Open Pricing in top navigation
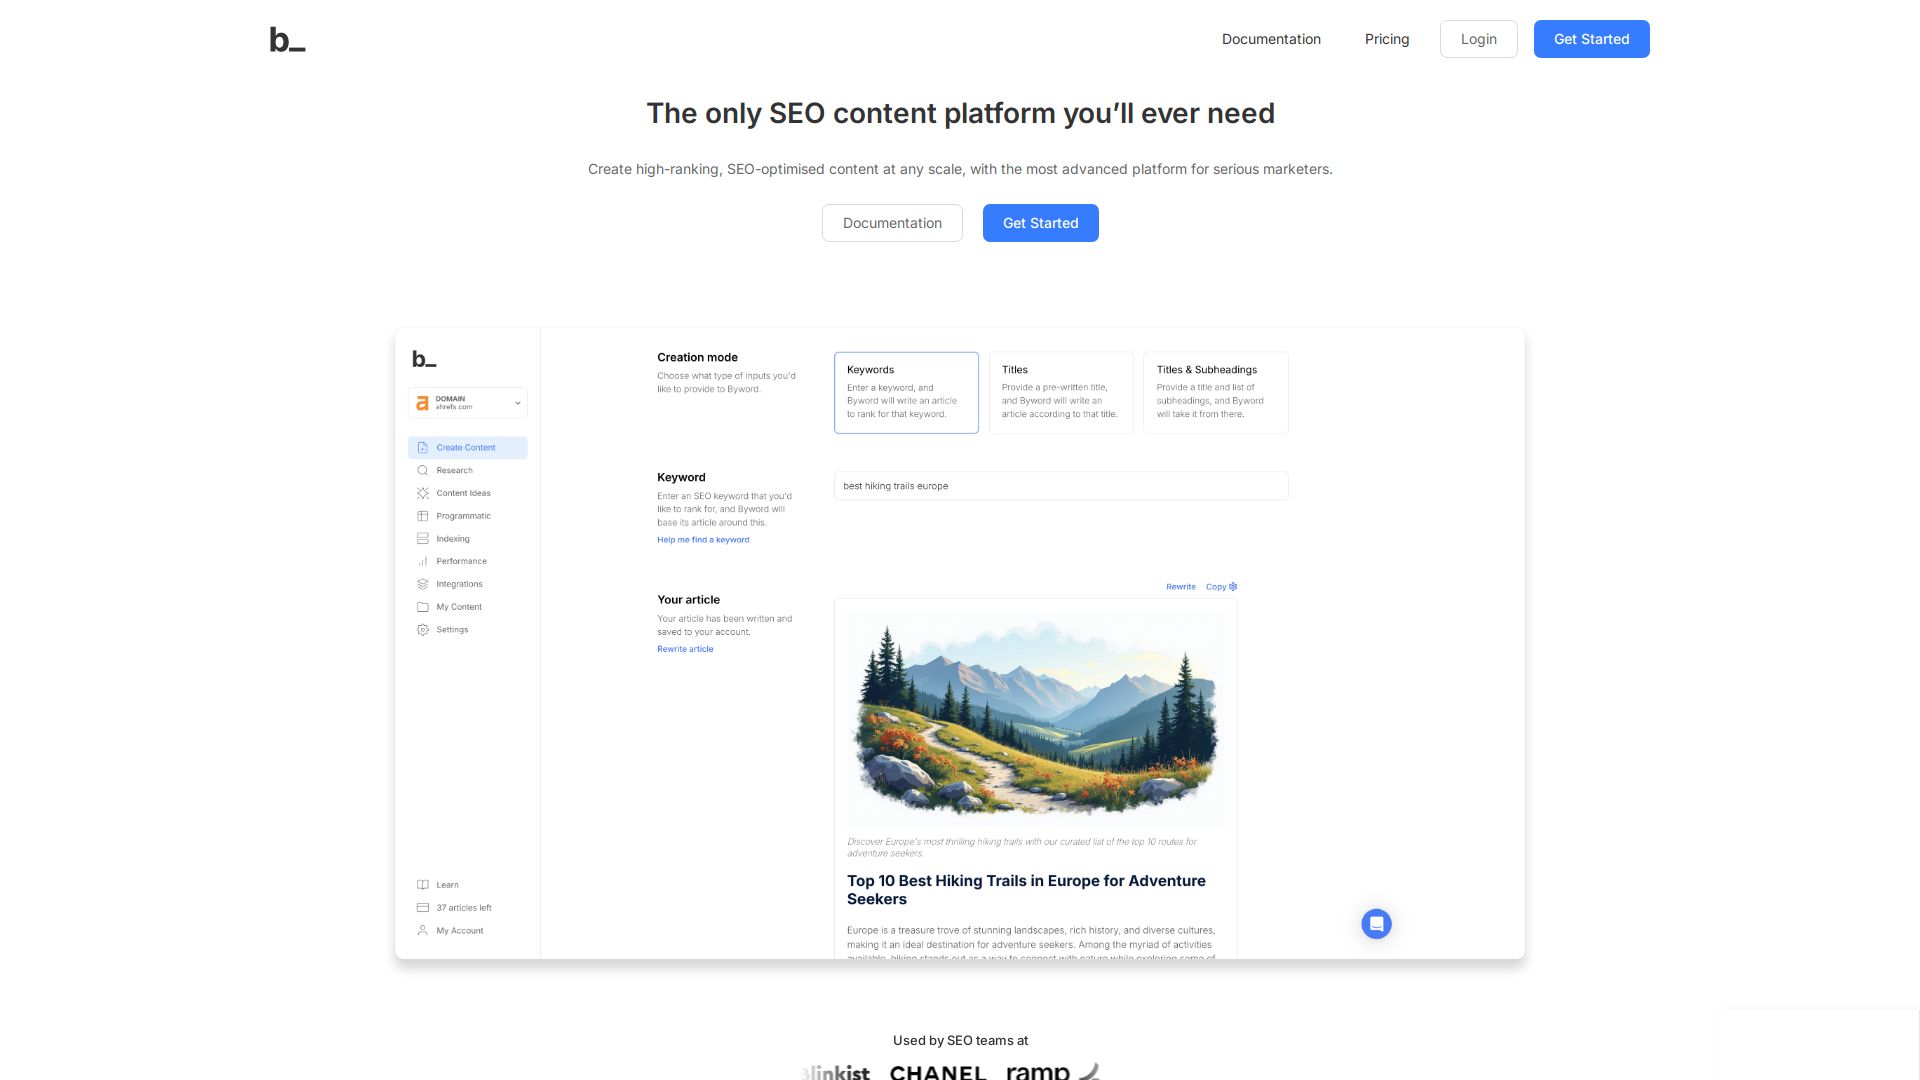Screen dimensions: 1920x1080 [1386, 39]
